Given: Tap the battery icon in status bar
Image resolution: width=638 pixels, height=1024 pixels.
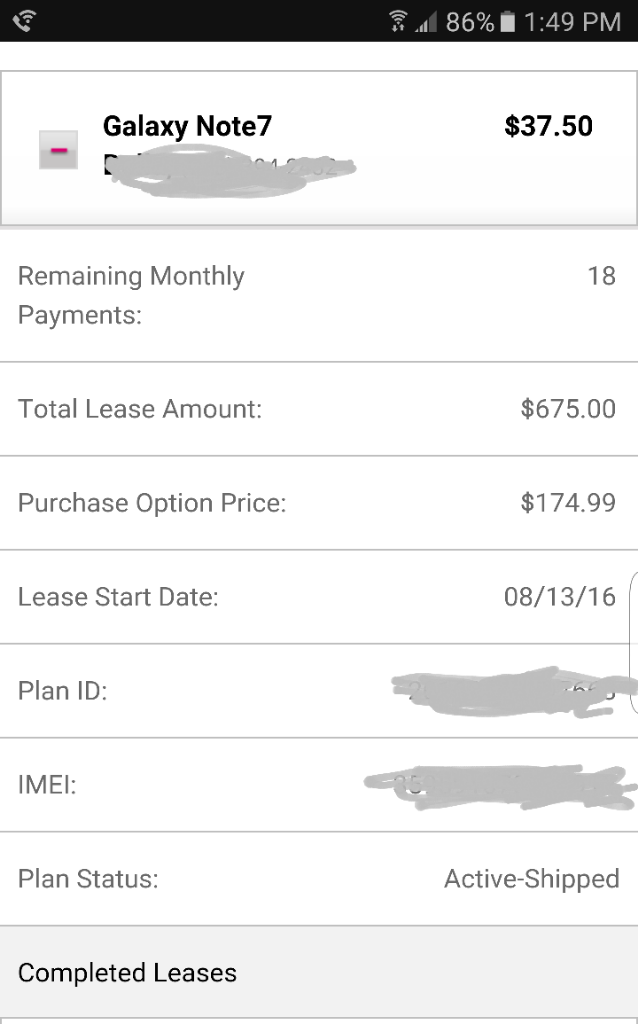Looking at the screenshot, I should click(507, 22).
